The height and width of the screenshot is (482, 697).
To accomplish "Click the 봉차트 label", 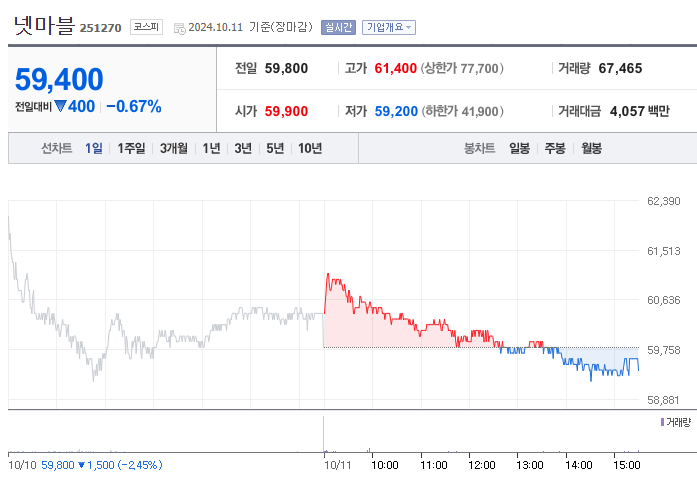I will (480, 148).
